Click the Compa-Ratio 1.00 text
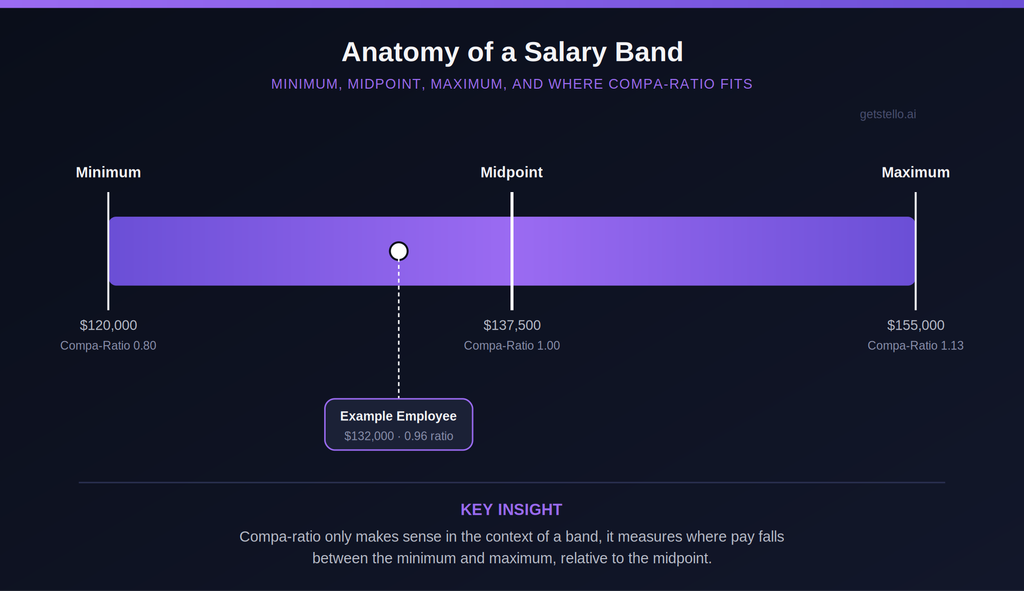1024x591 pixels. point(512,345)
